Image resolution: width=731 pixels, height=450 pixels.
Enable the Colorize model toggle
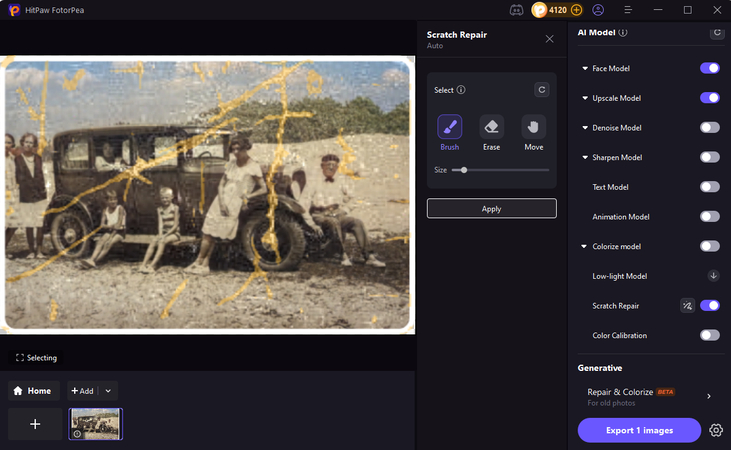tap(710, 246)
